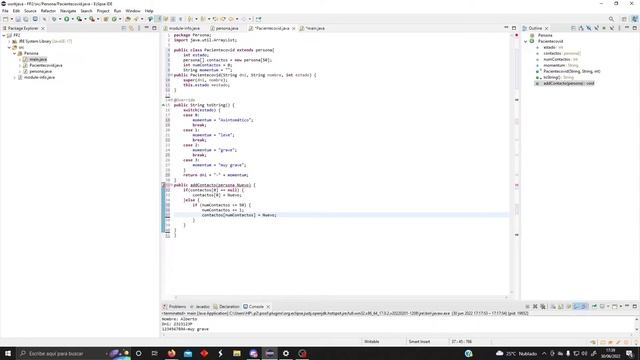
Task: Collapse the Pacientecovid class in Outline
Action: click(526, 41)
